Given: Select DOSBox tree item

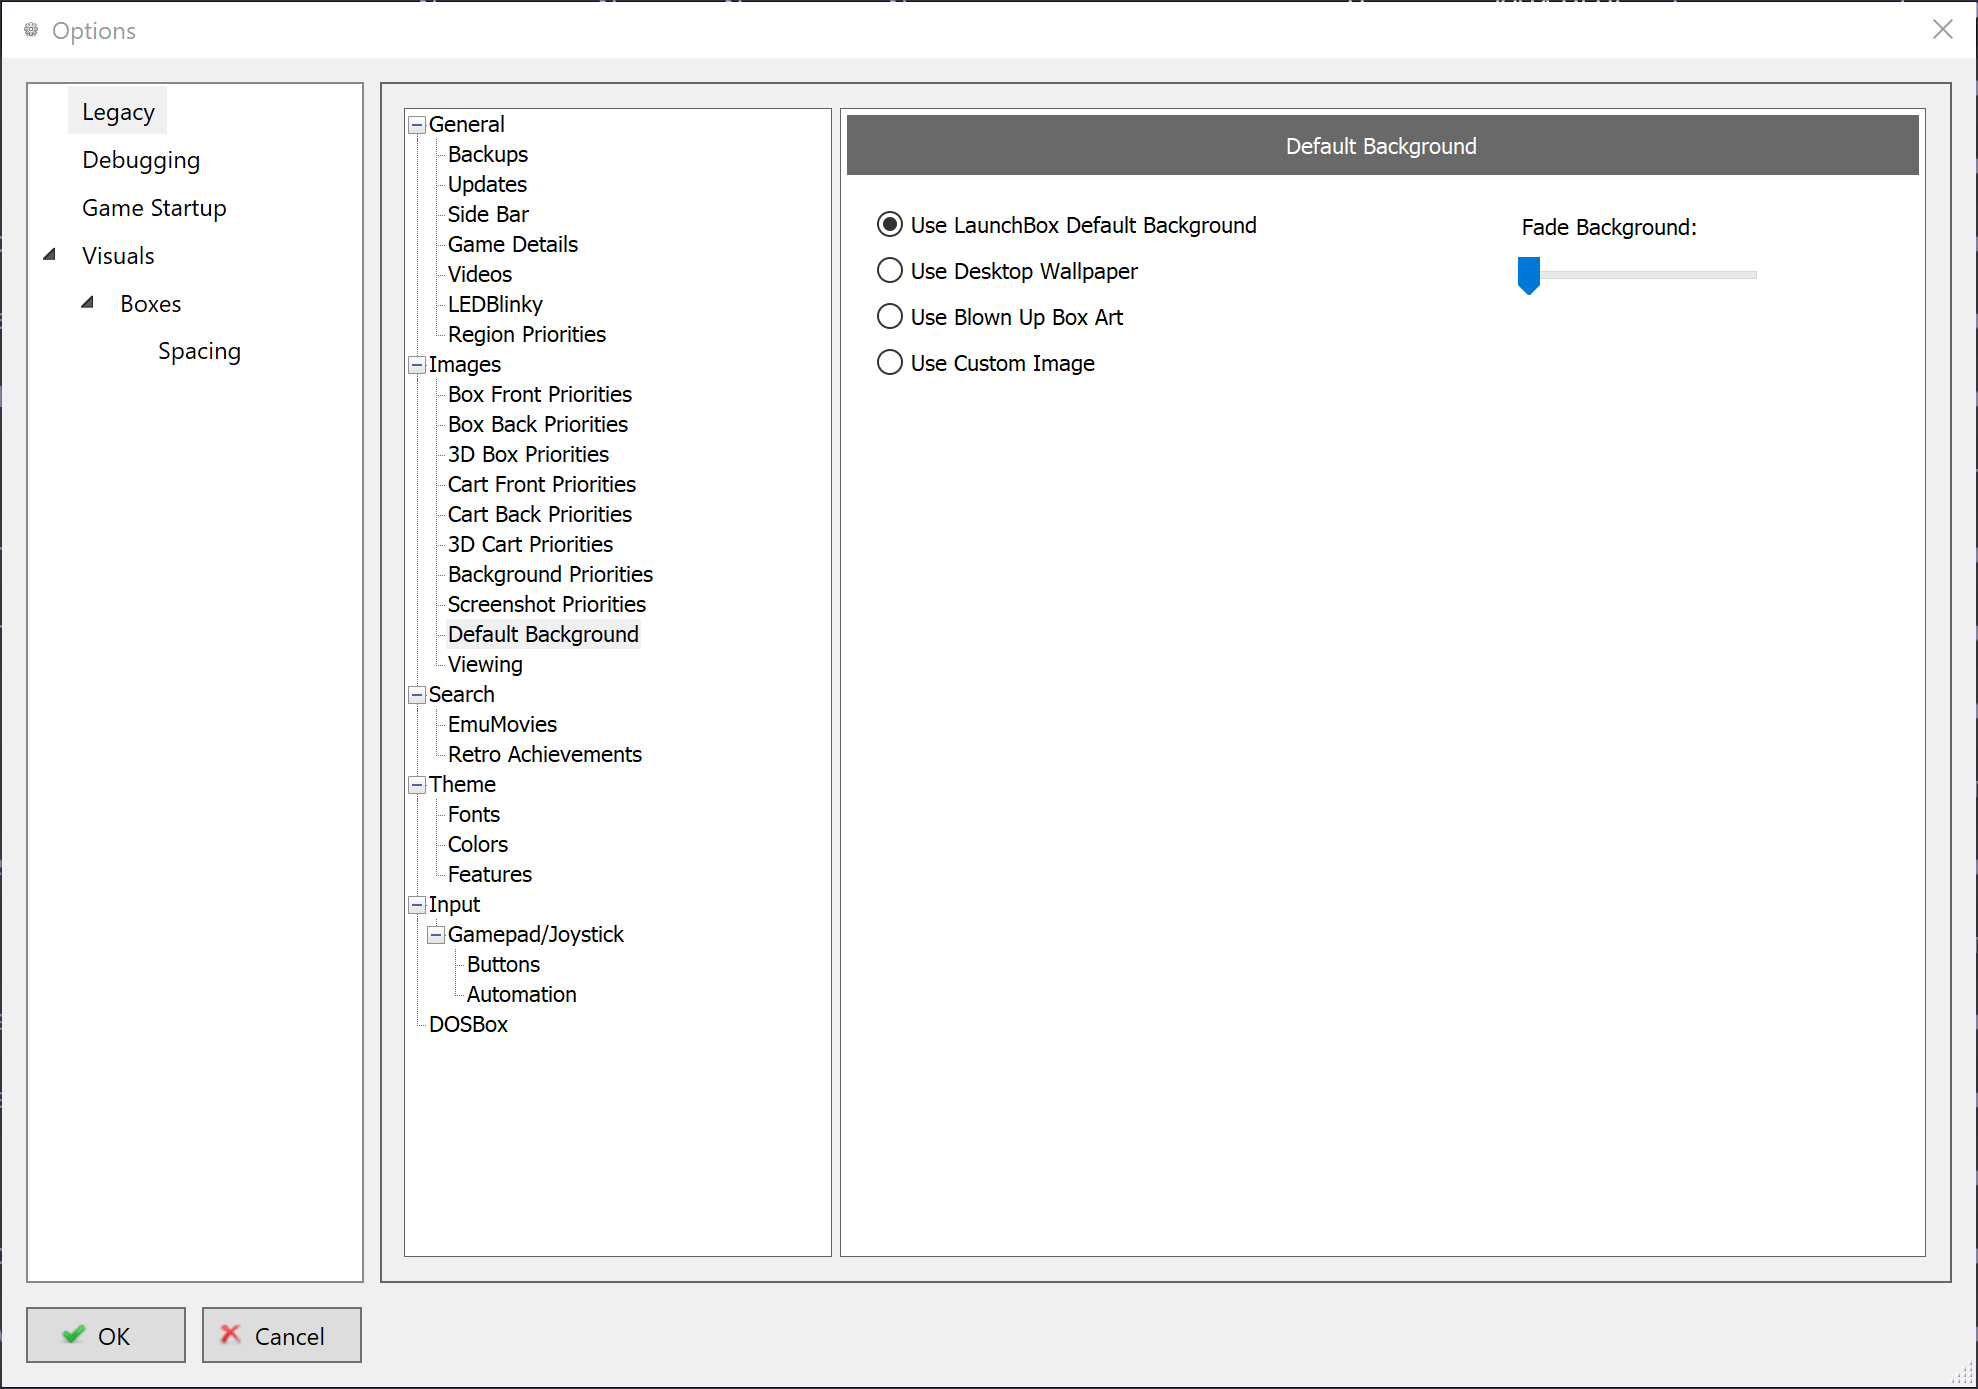Looking at the screenshot, I should coord(468,1025).
